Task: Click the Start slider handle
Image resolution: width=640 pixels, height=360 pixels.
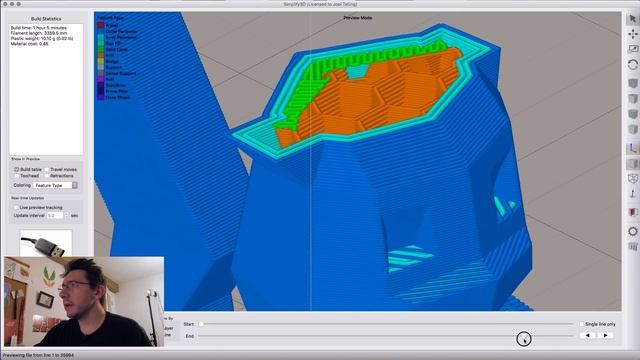Action: 201,324
